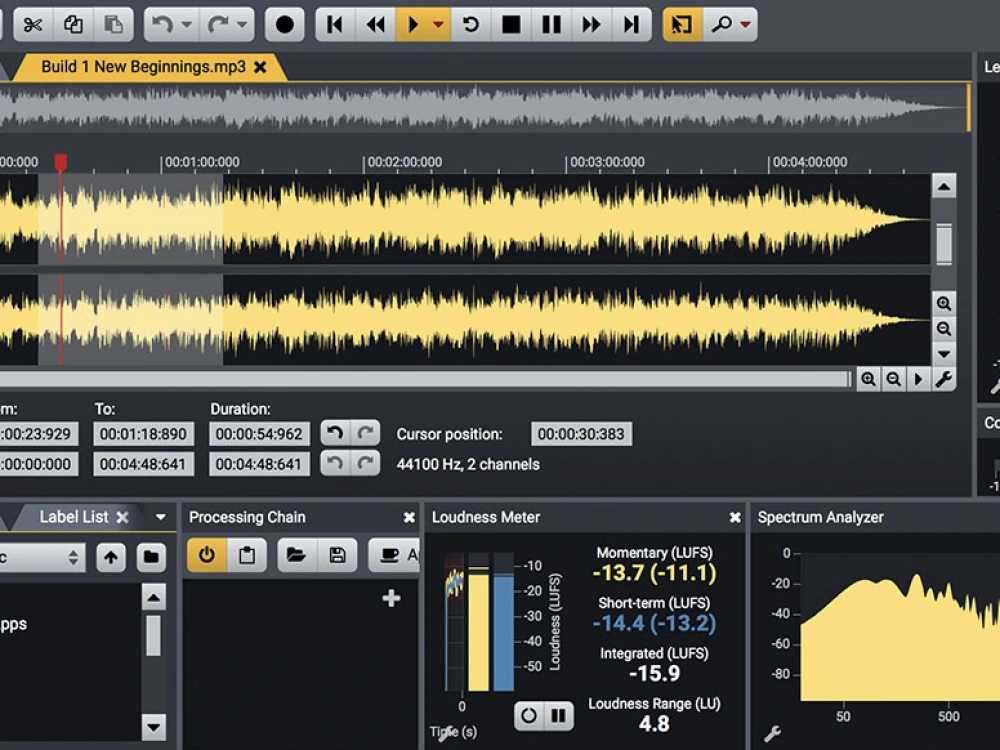Open the zoom tool dropdown arrow
Viewport: 1000px width, 750px height.
746,25
